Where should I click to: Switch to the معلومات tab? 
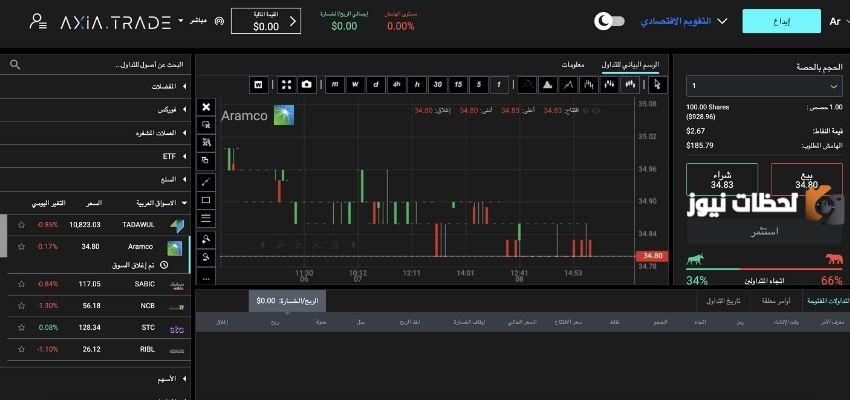click(x=572, y=65)
